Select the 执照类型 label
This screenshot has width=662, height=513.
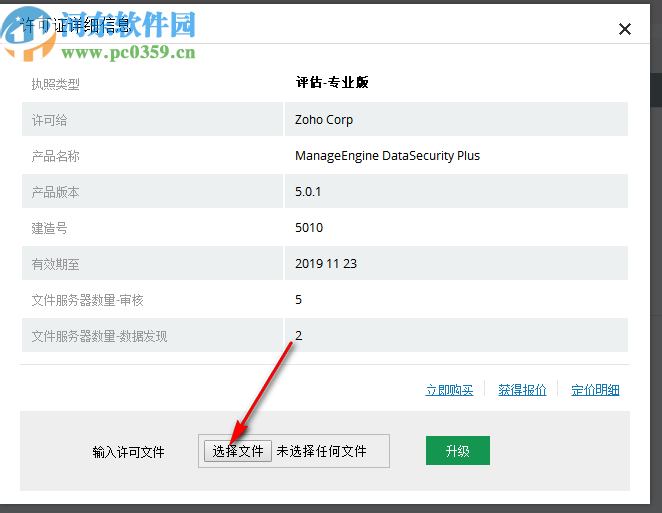click(55, 84)
